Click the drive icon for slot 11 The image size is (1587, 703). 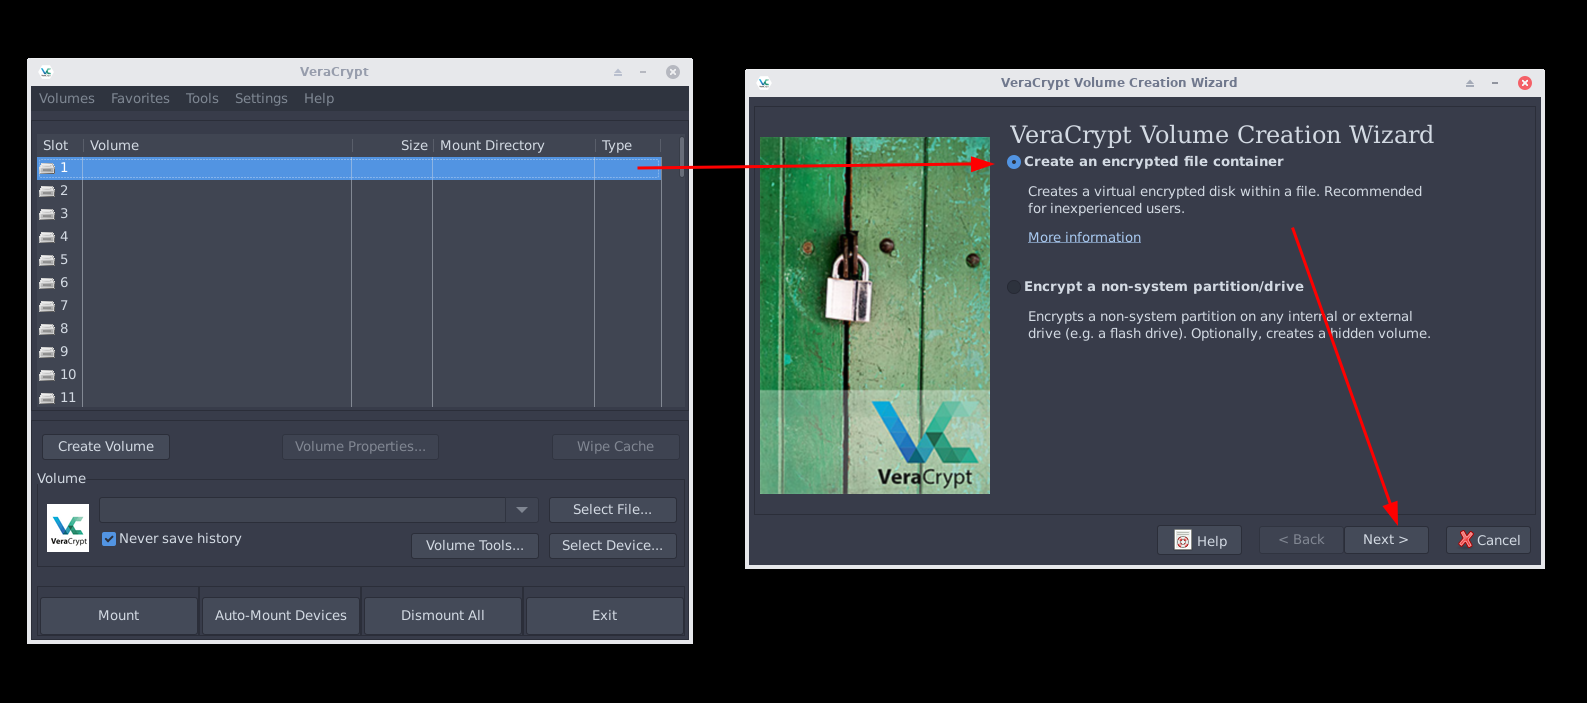47,398
